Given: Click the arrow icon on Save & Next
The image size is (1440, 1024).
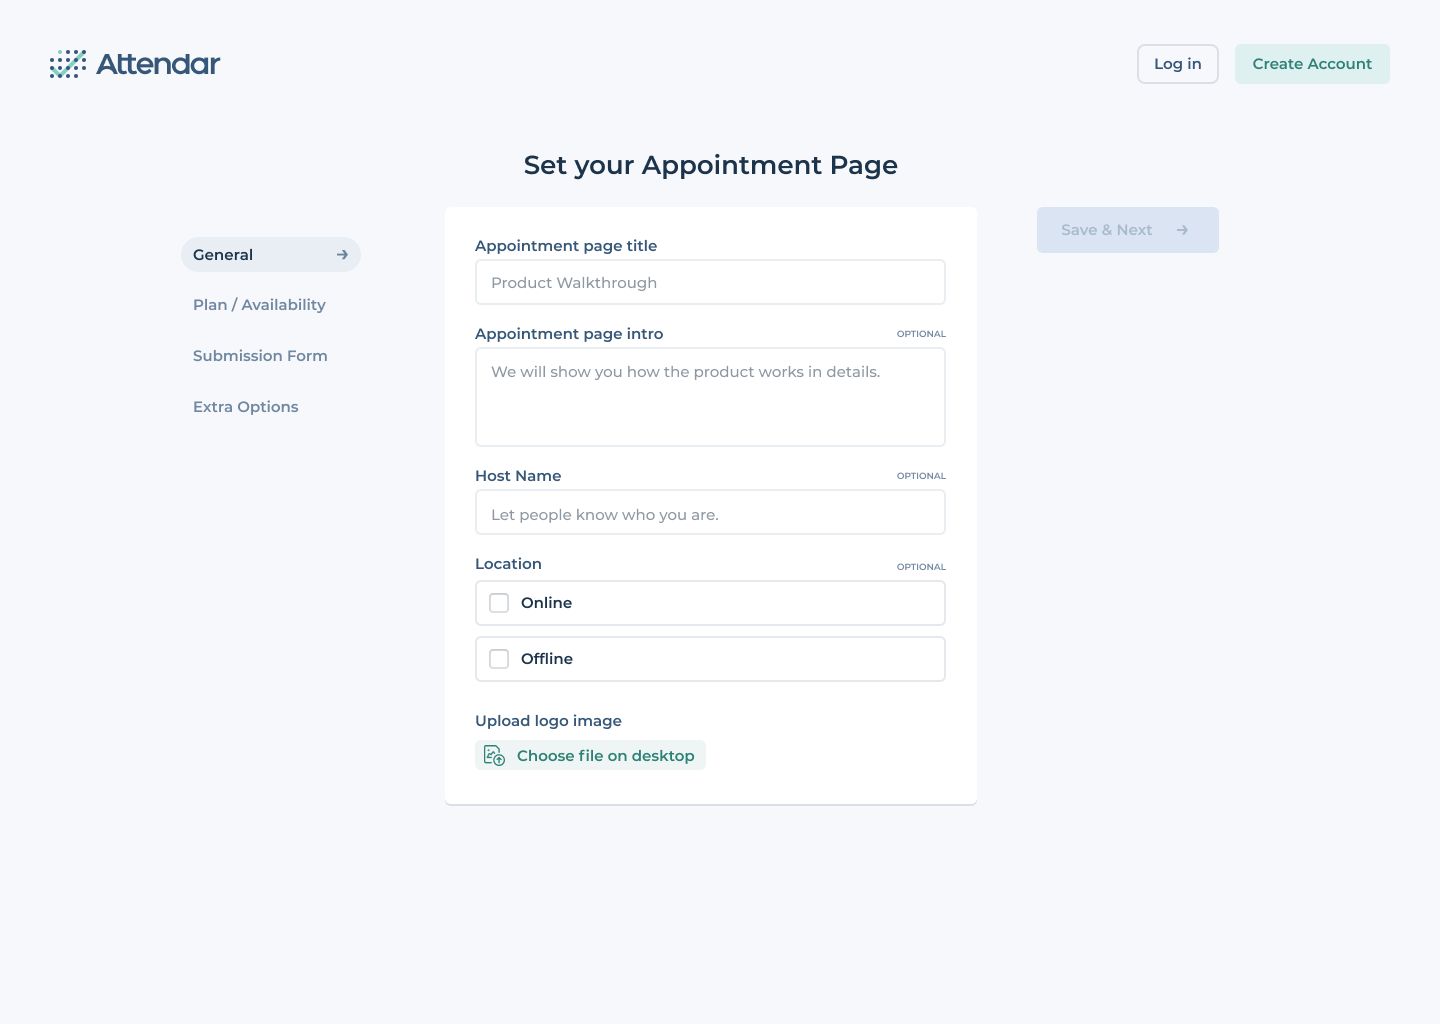Looking at the screenshot, I should click(1182, 230).
